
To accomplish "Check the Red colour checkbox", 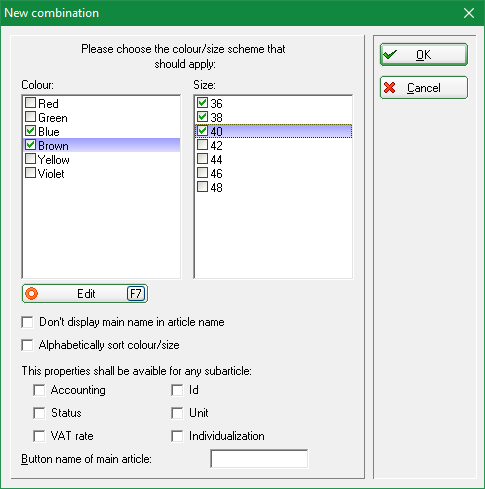I will click(30, 103).
